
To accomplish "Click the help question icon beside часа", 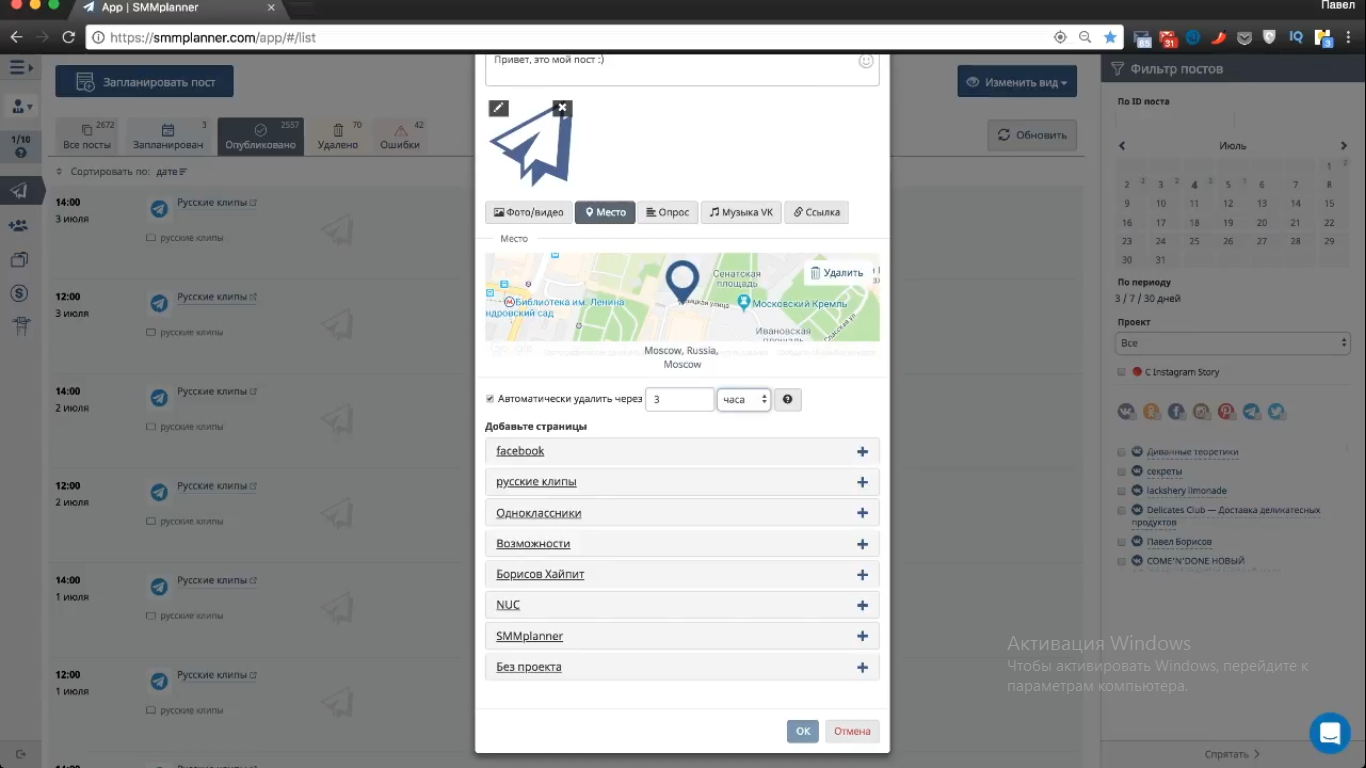I will click(788, 400).
